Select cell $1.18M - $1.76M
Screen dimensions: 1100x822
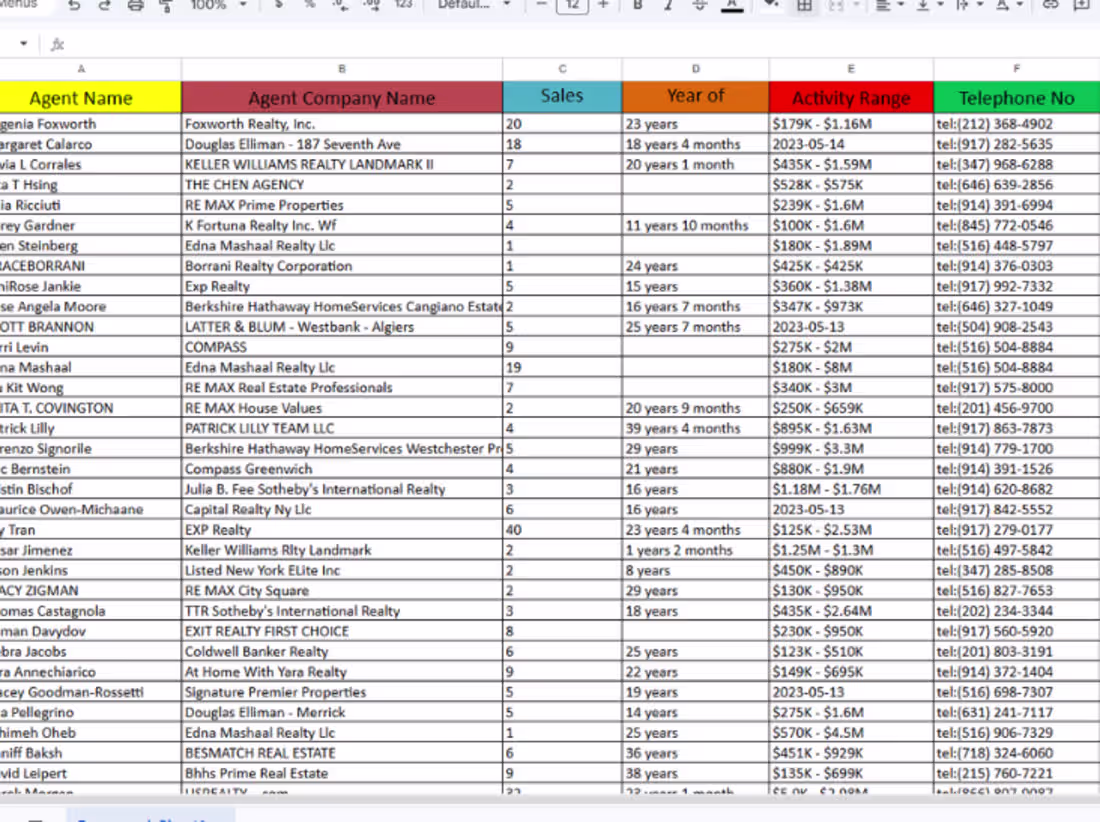click(x=851, y=489)
